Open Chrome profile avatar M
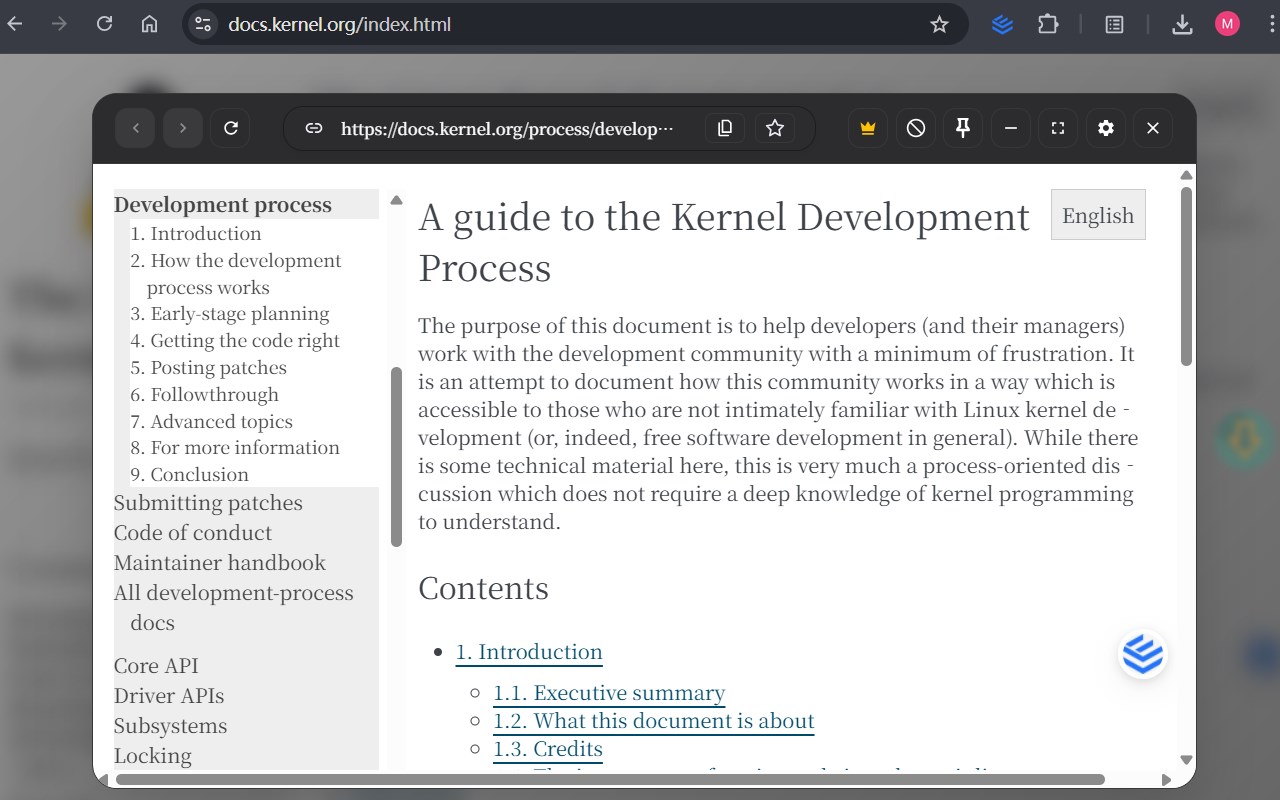1280x800 pixels. click(x=1227, y=24)
